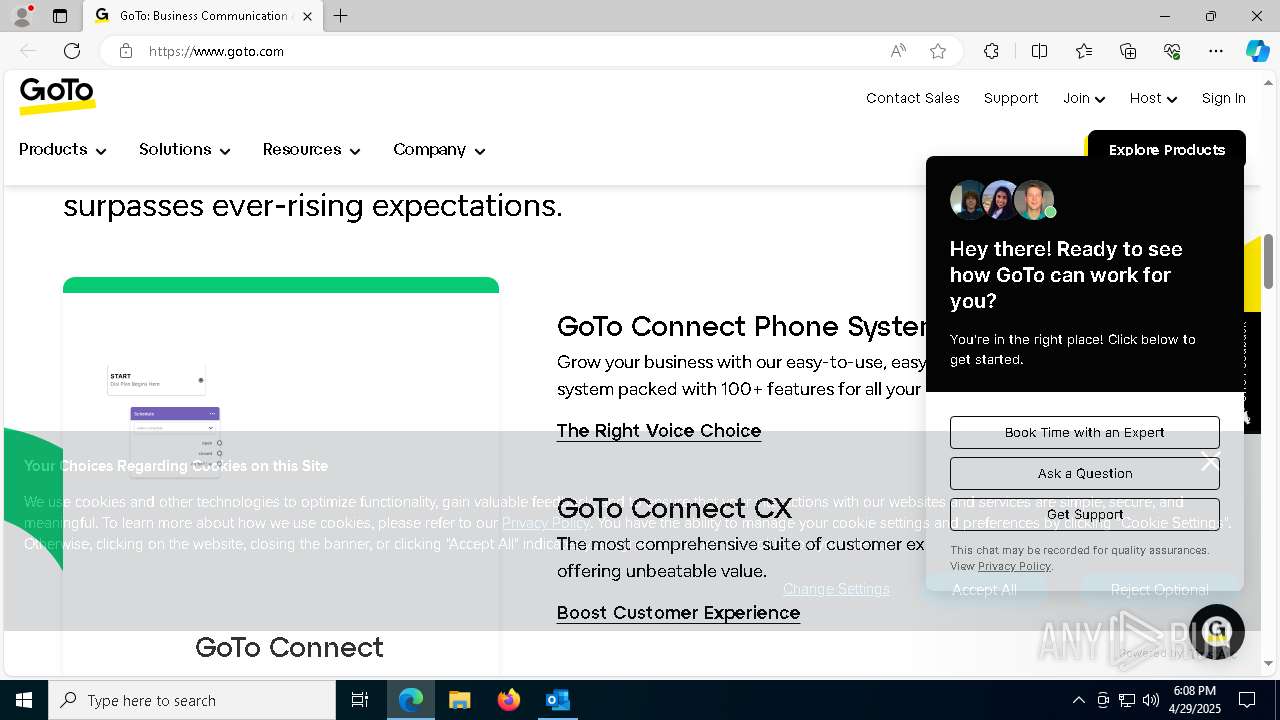This screenshot has width=1280, height=720.
Task: Click the page vertical scrollbar thumb
Action: click(x=1269, y=260)
